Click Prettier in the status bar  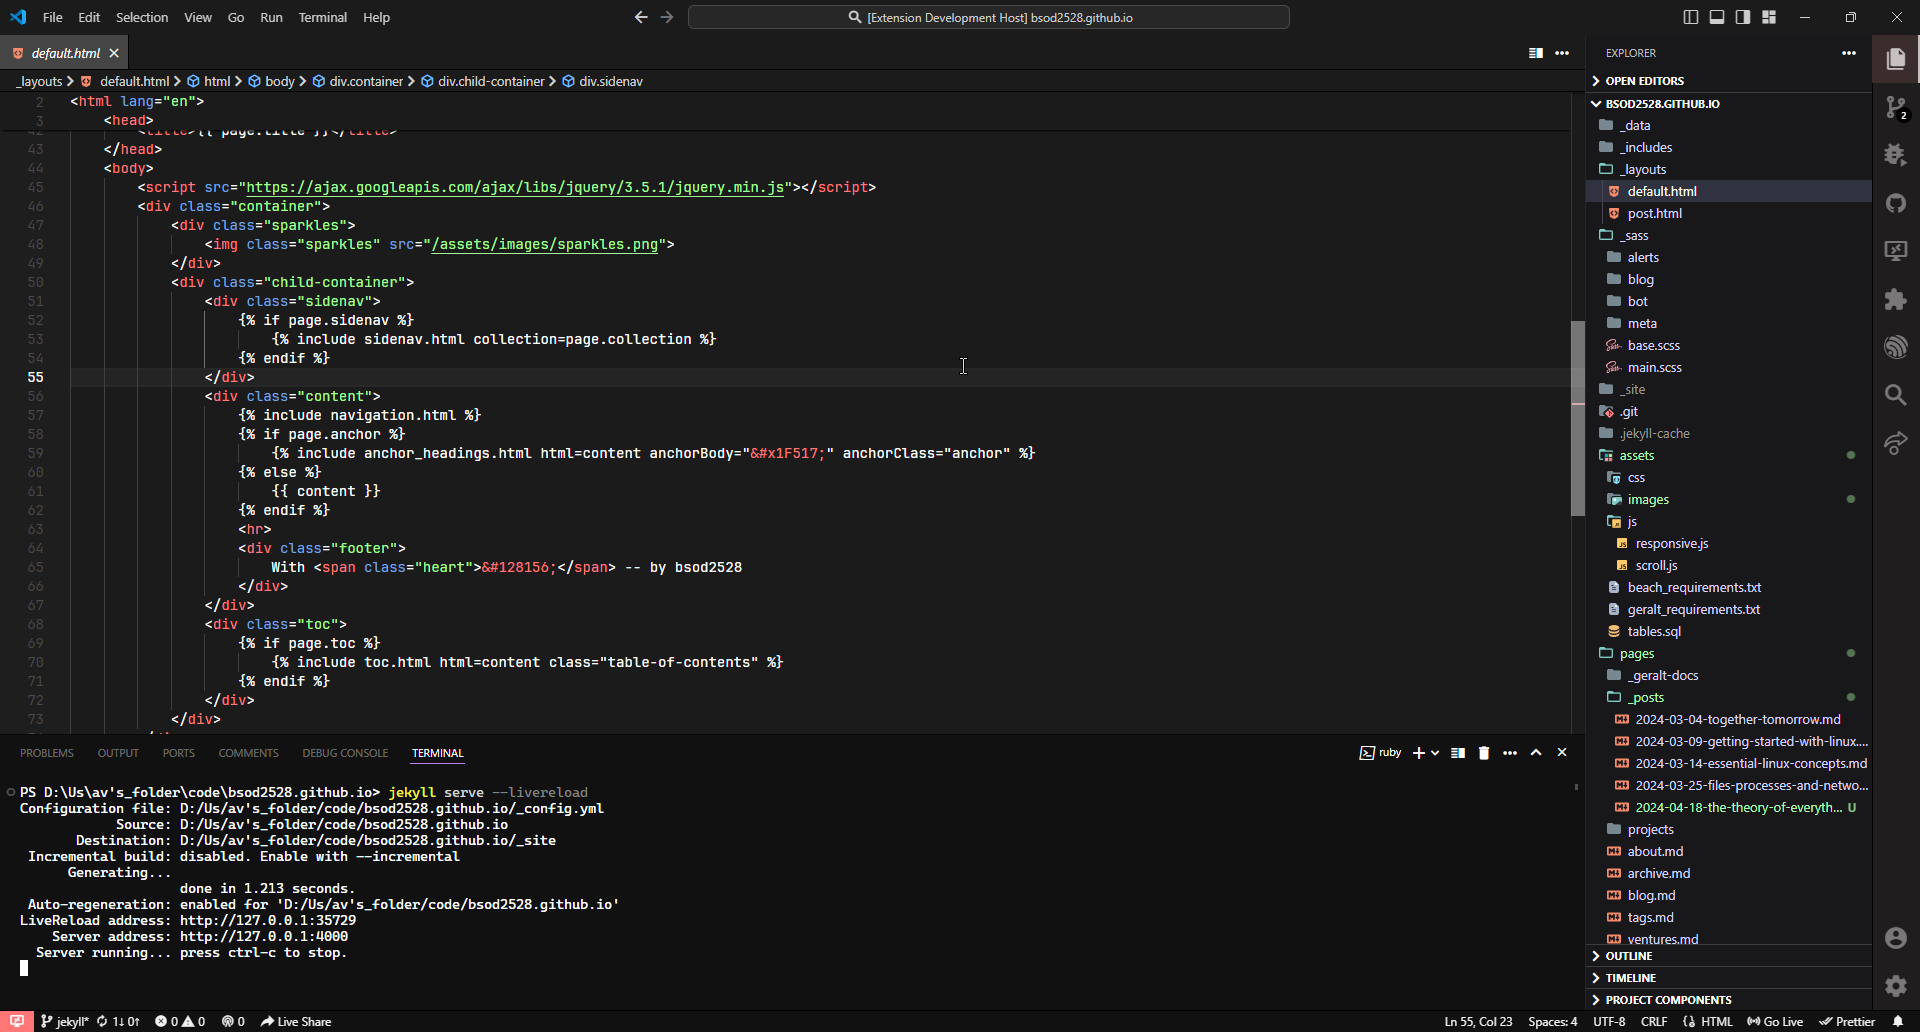pyautogui.click(x=1847, y=1021)
